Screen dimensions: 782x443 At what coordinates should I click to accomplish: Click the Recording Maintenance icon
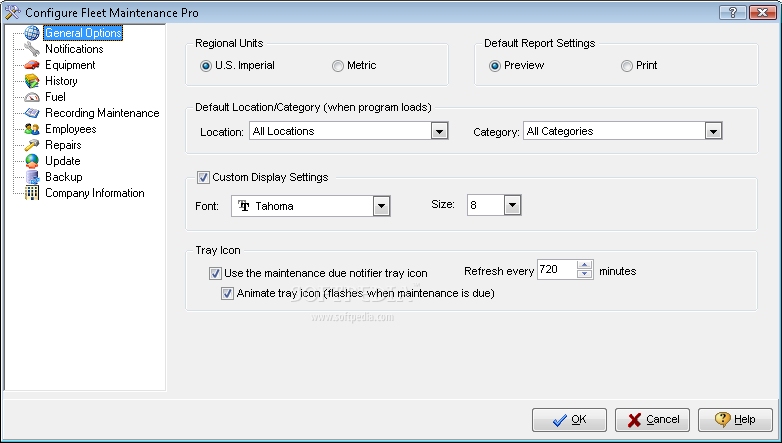[32, 113]
